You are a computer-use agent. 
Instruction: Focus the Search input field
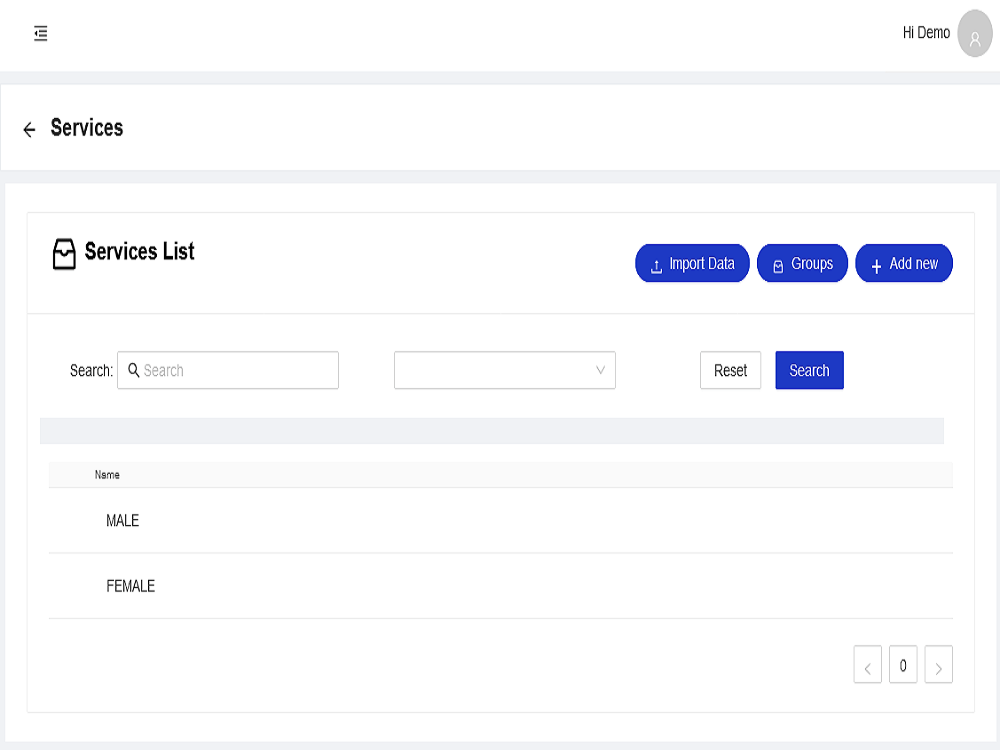tap(228, 370)
